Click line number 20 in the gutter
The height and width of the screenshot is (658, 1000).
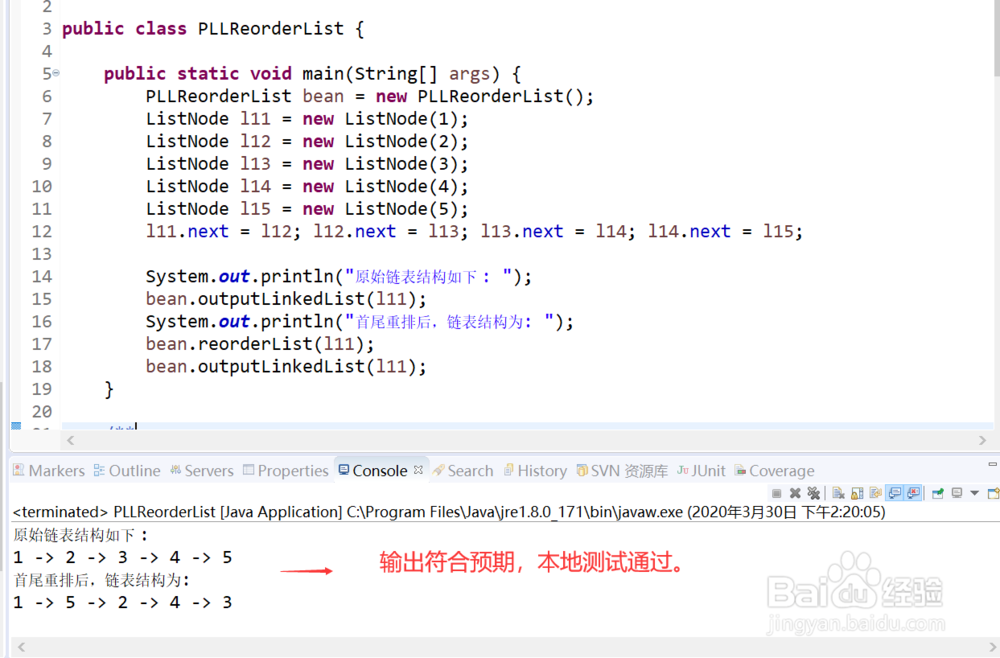pyautogui.click(x=41, y=411)
